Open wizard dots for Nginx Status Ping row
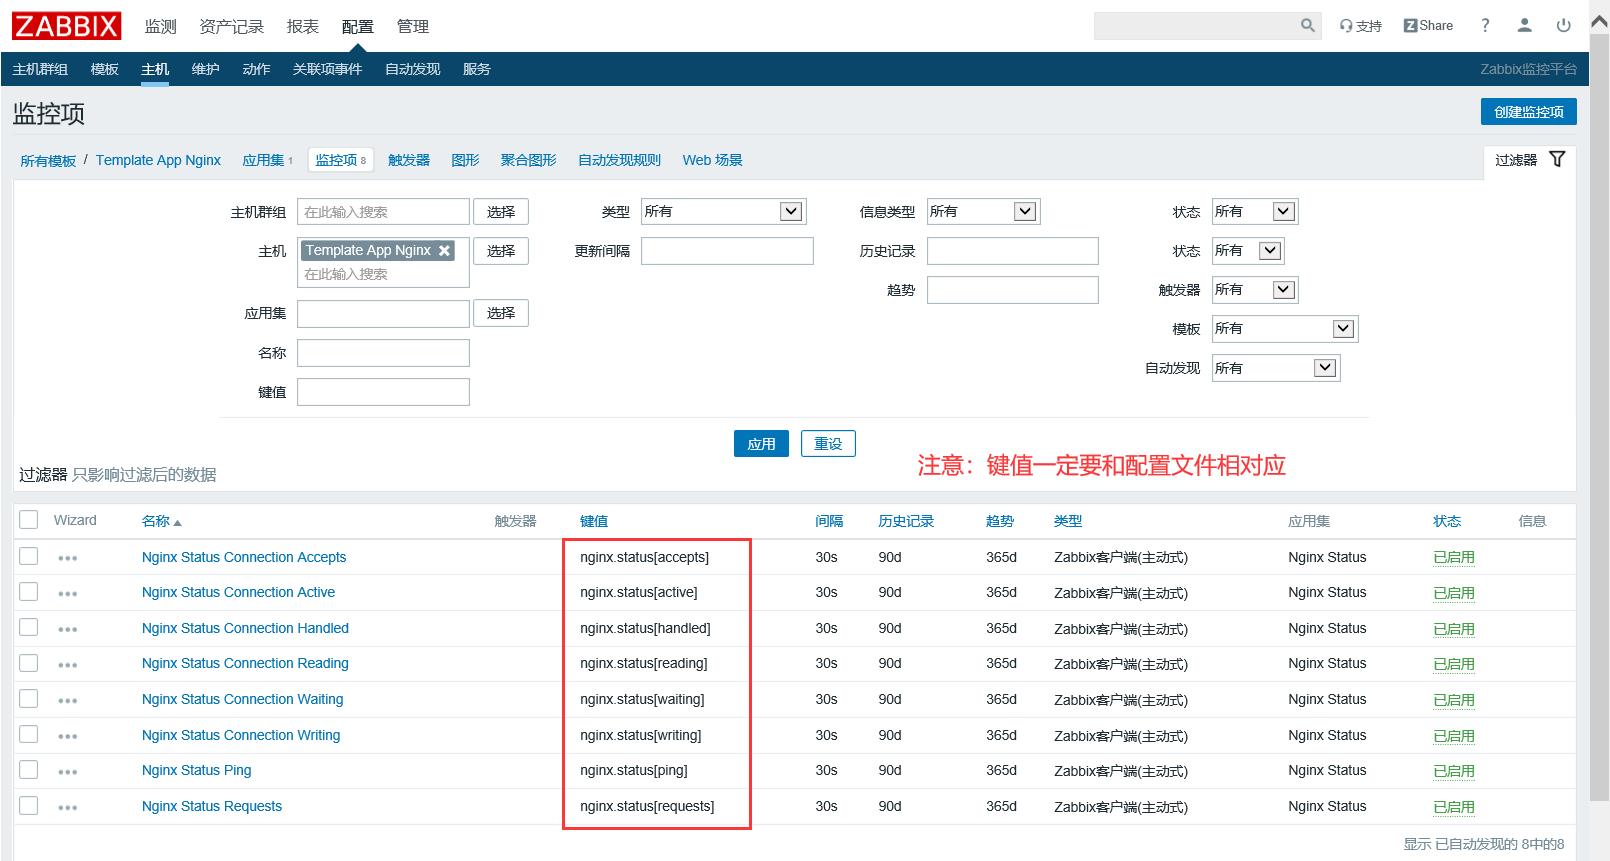This screenshot has height=861, width=1610. point(68,772)
